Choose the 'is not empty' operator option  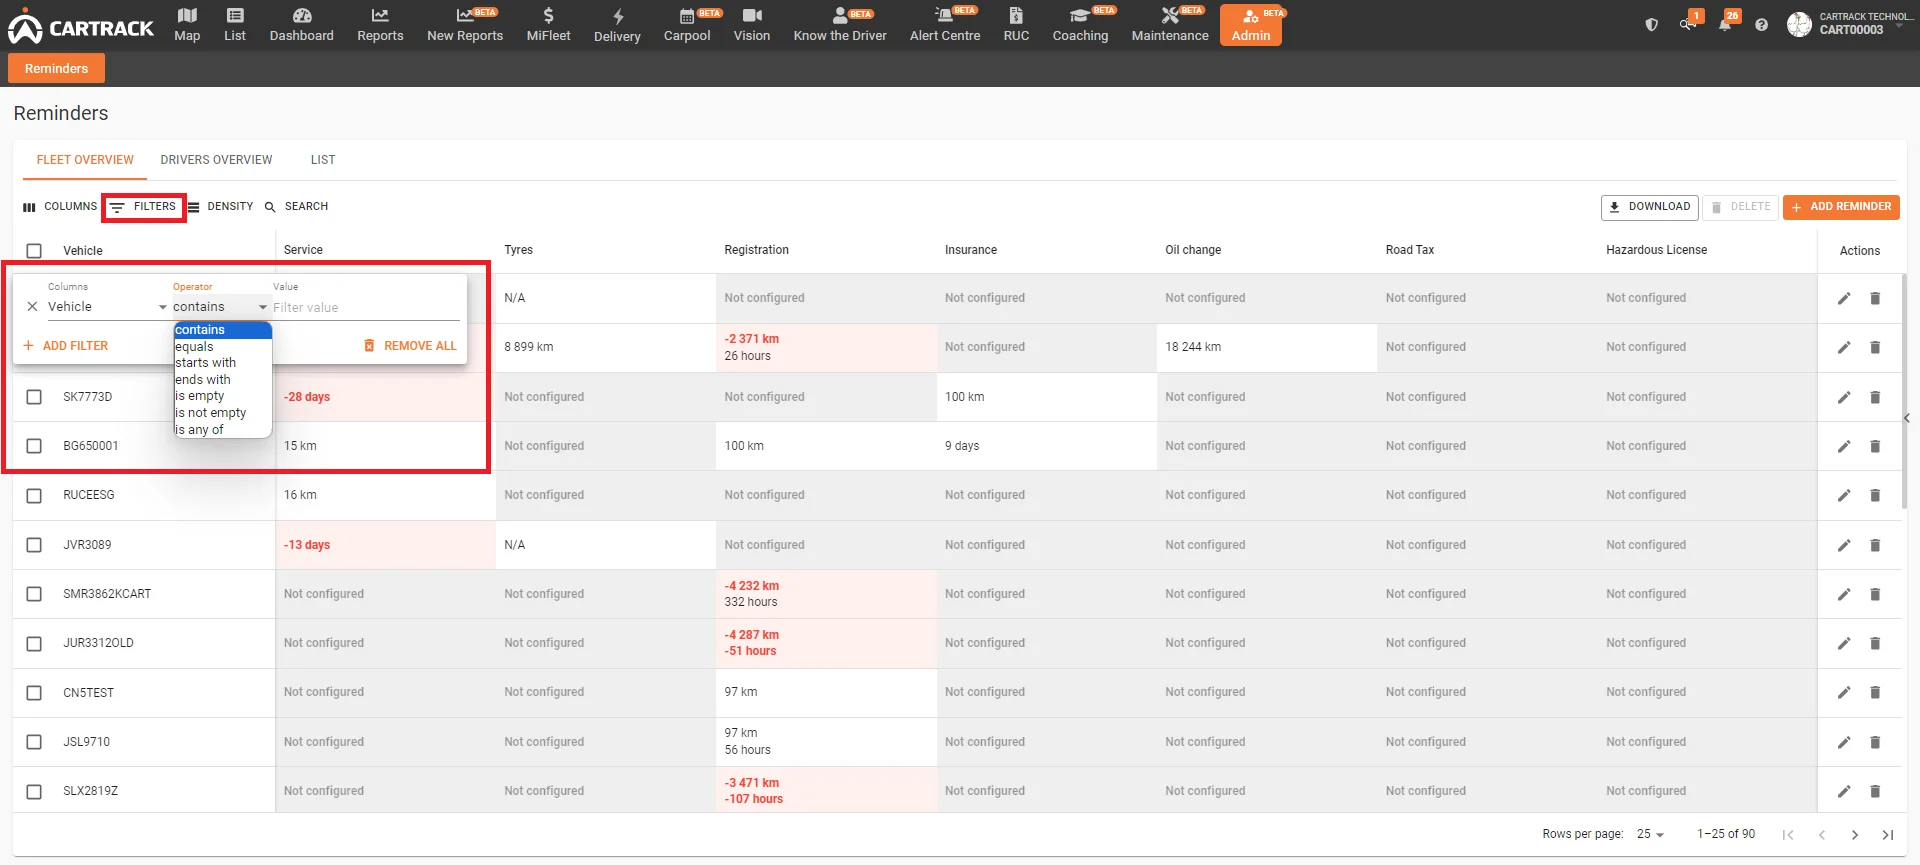point(223,413)
